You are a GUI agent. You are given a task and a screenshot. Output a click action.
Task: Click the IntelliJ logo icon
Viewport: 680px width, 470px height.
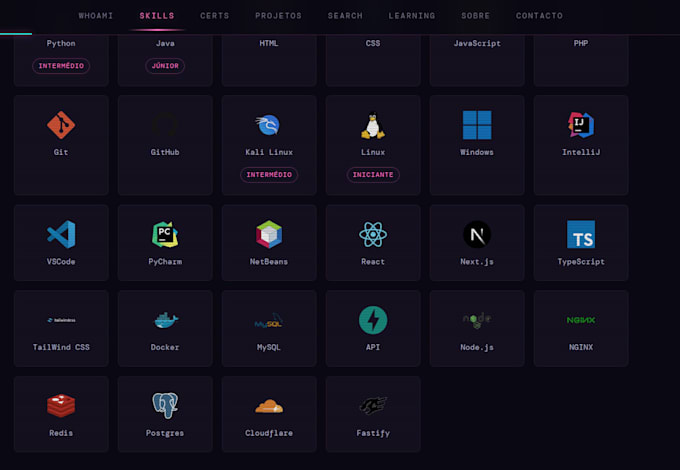(581, 125)
